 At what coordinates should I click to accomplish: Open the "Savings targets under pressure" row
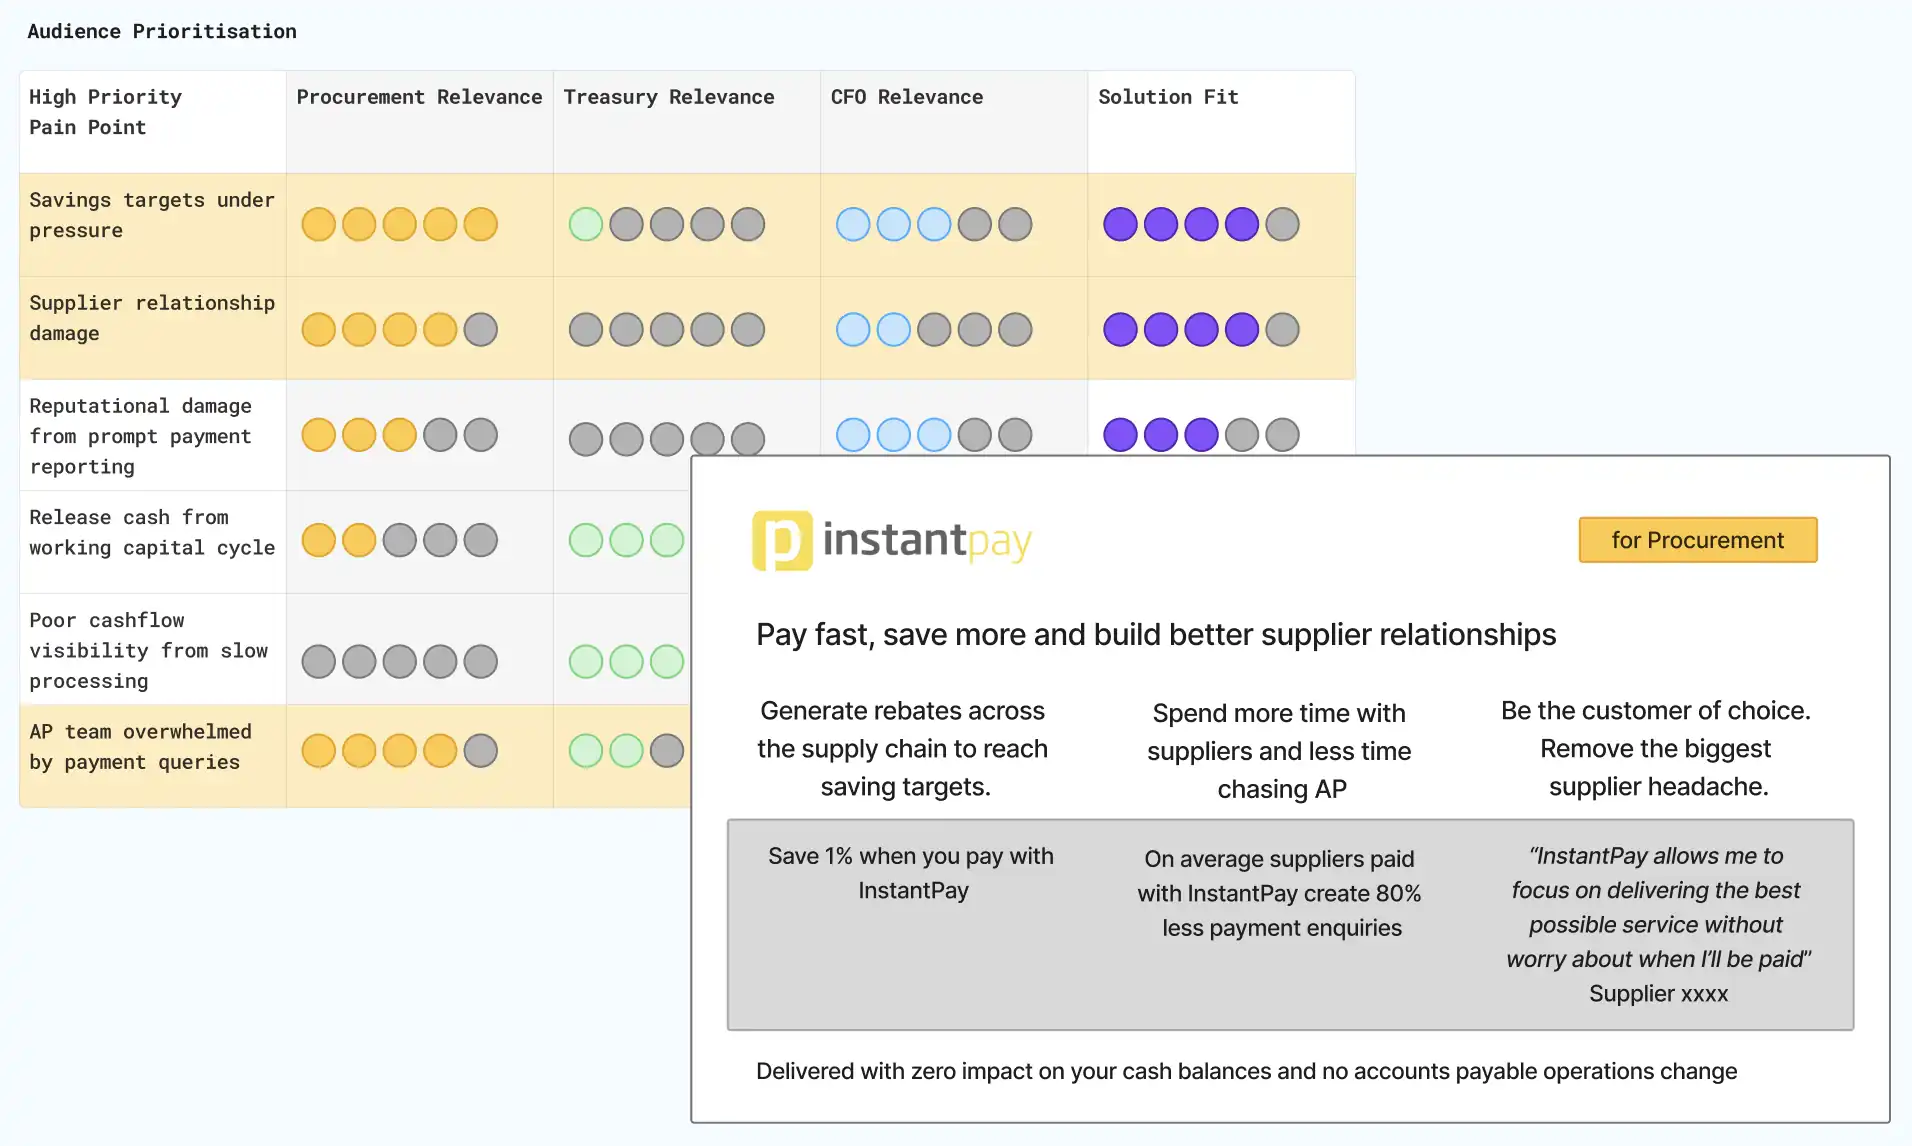click(151, 215)
